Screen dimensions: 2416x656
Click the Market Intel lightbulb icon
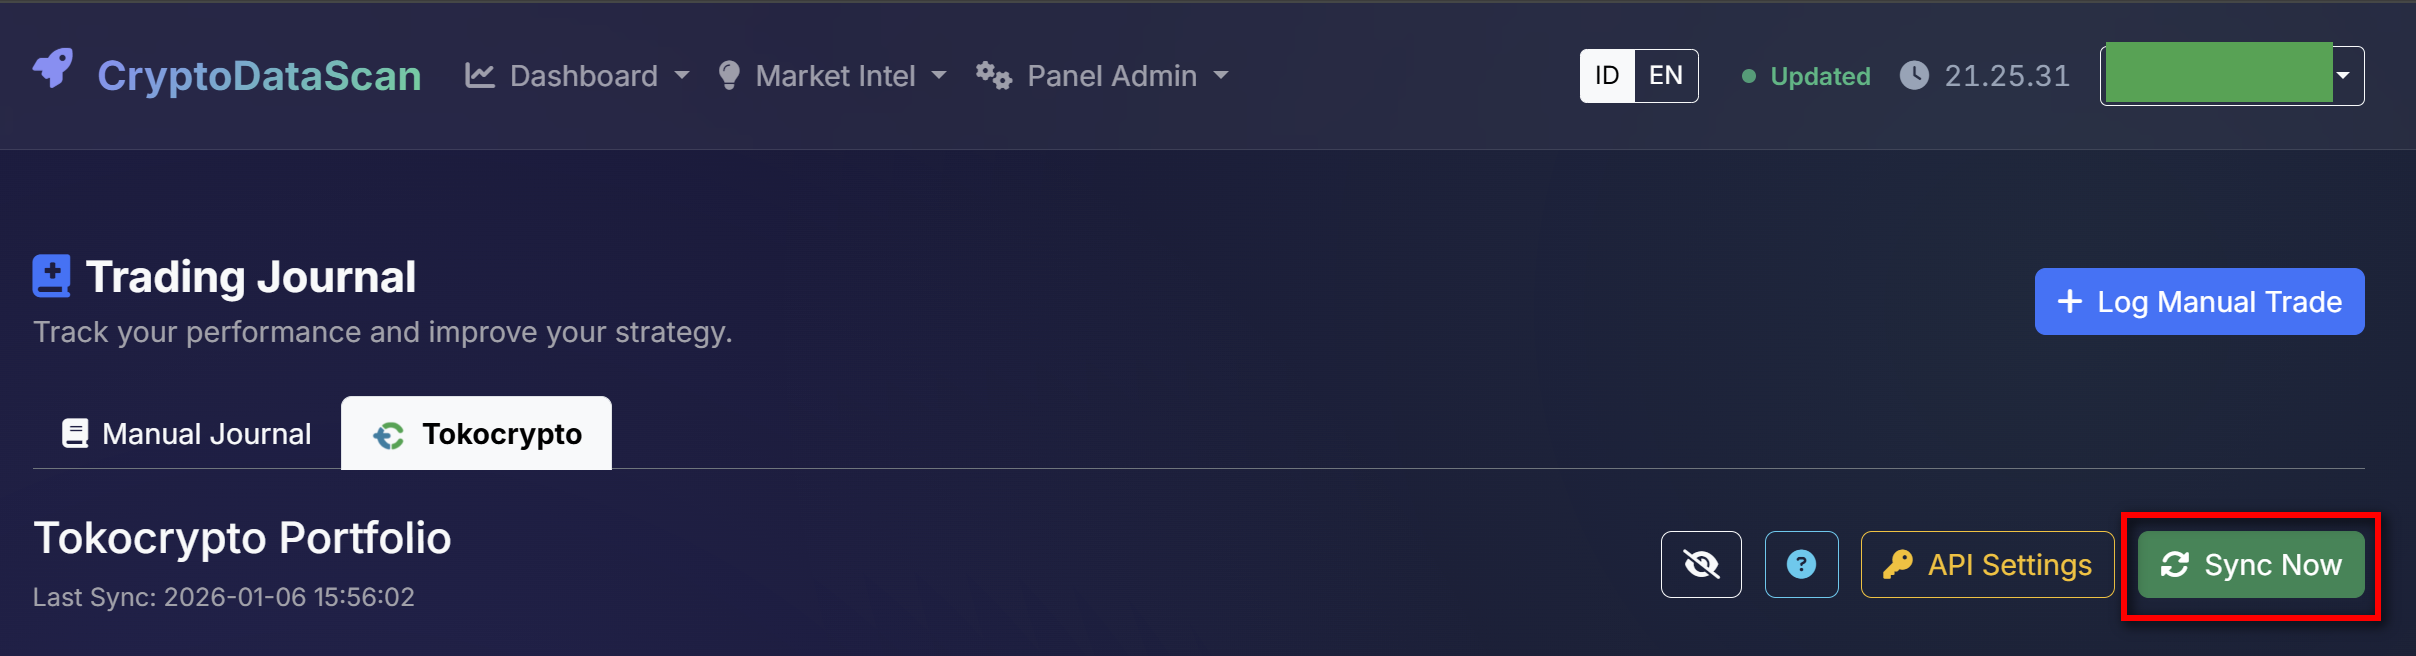[729, 74]
